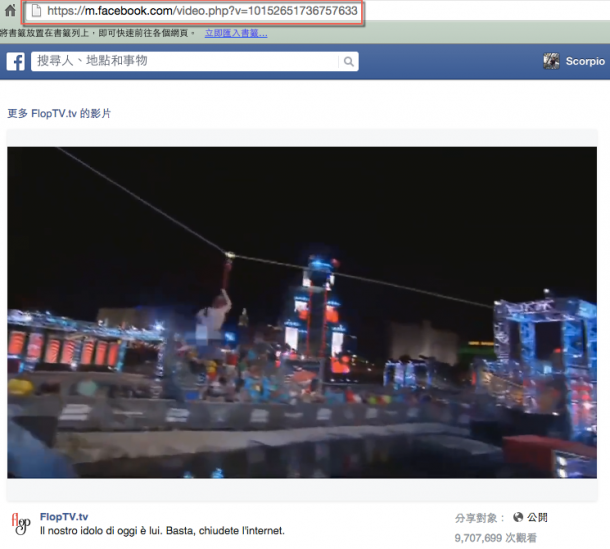This screenshot has width=610, height=549.
Task: Click the browser home icon
Action: click(10, 11)
